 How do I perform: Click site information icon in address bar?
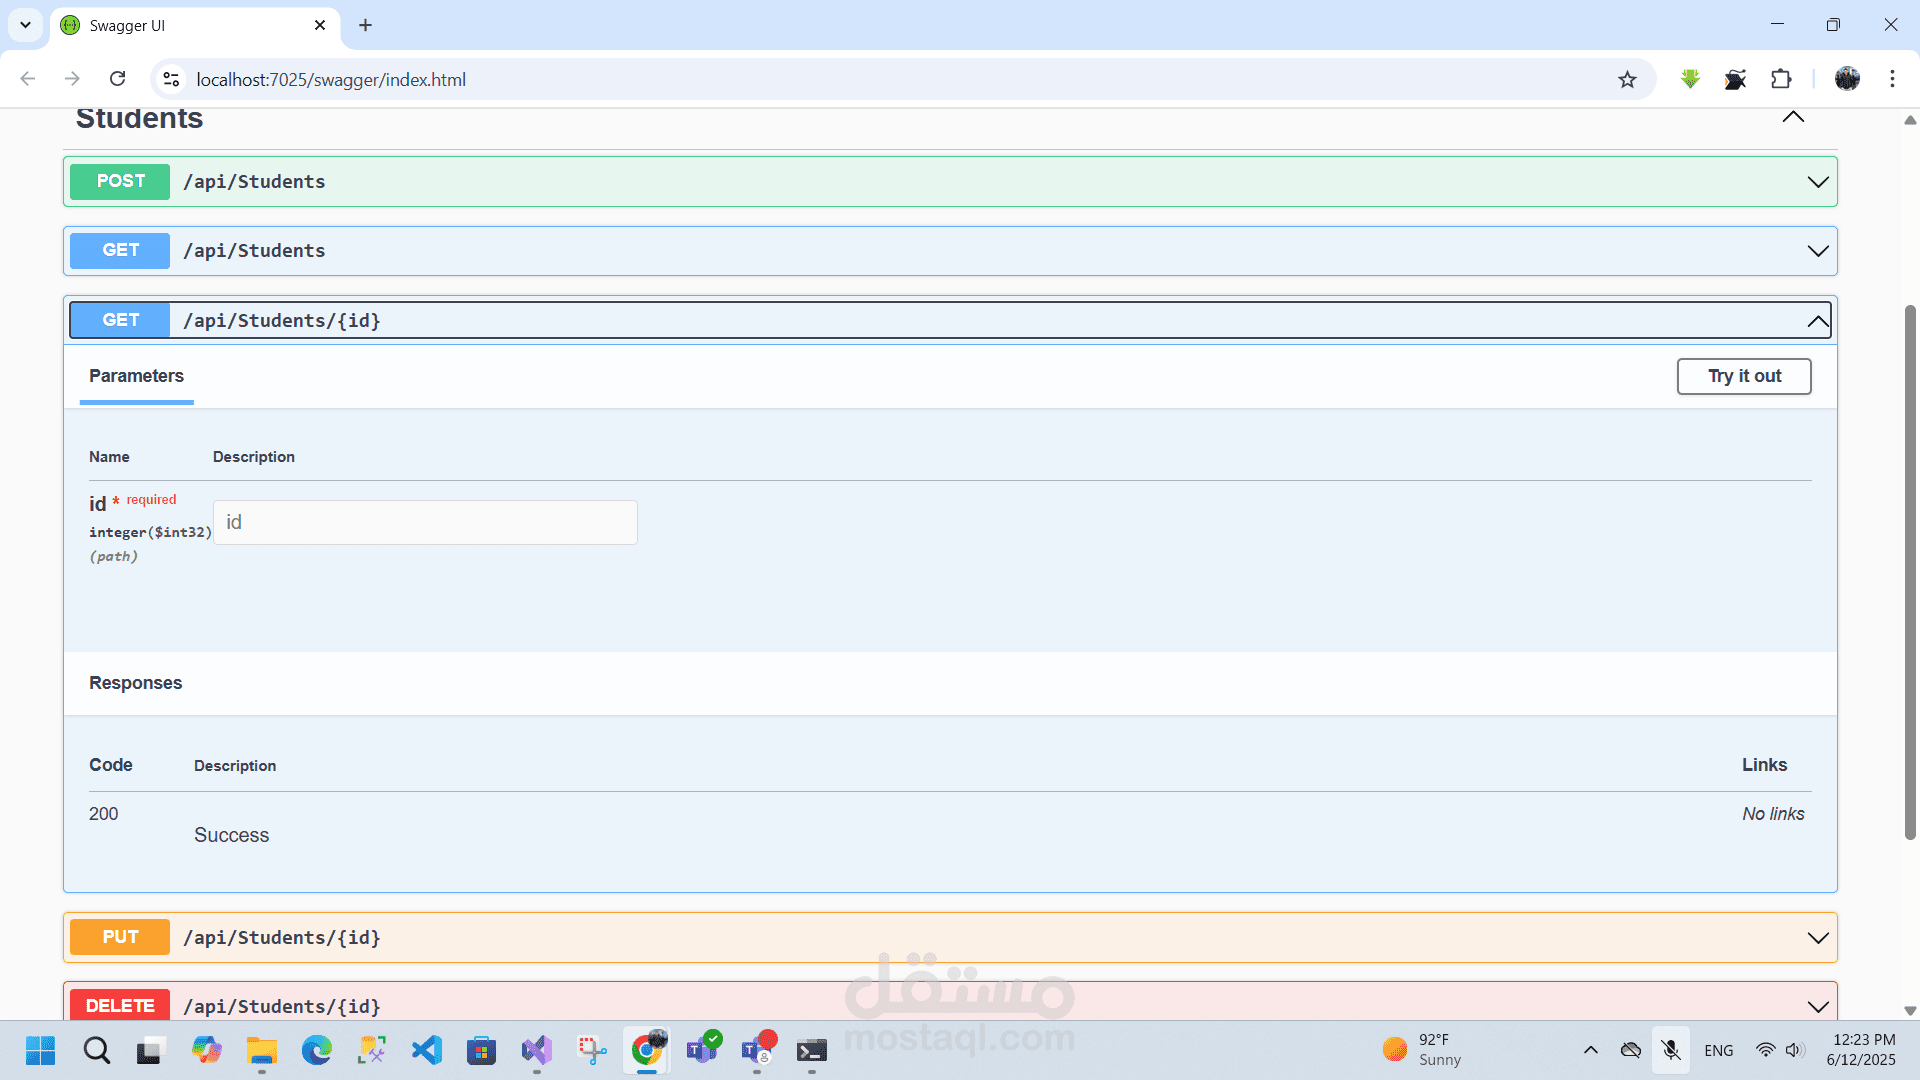click(171, 79)
